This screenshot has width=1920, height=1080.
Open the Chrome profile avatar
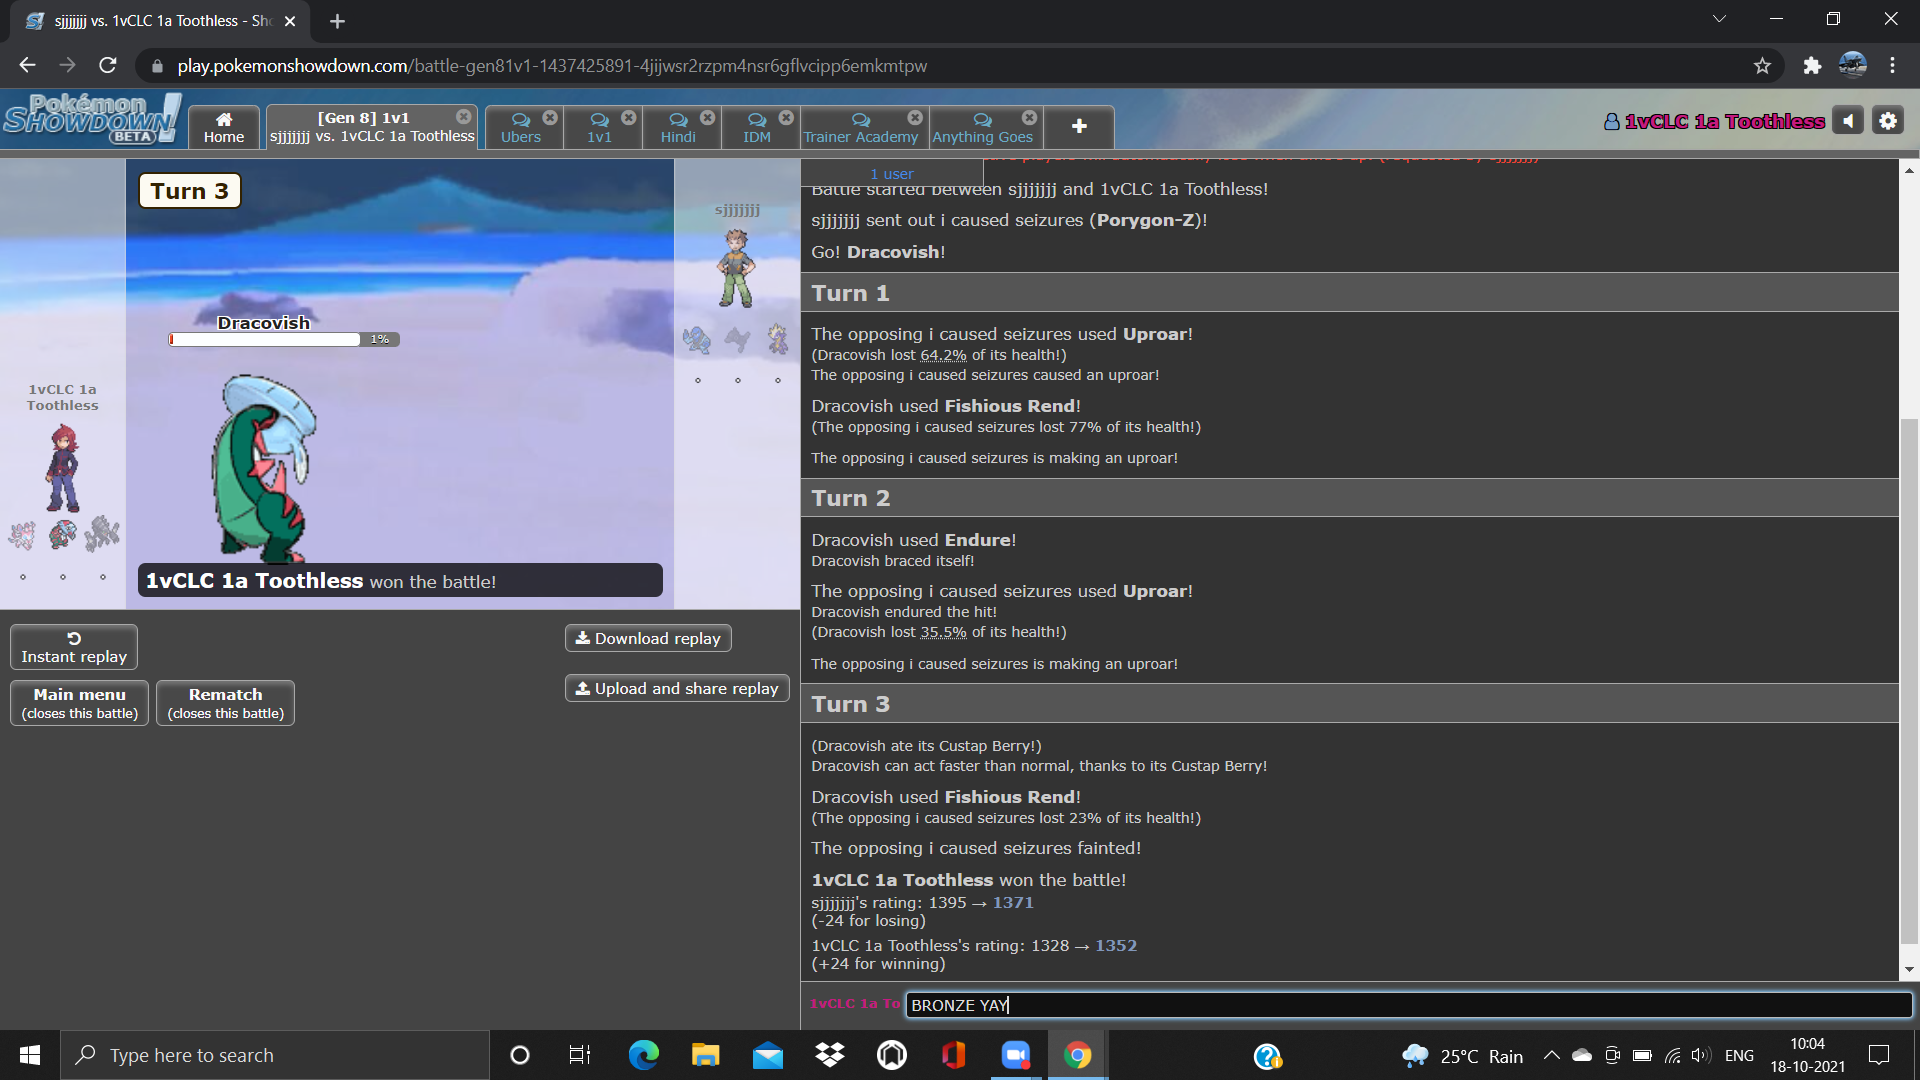coord(1852,66)
